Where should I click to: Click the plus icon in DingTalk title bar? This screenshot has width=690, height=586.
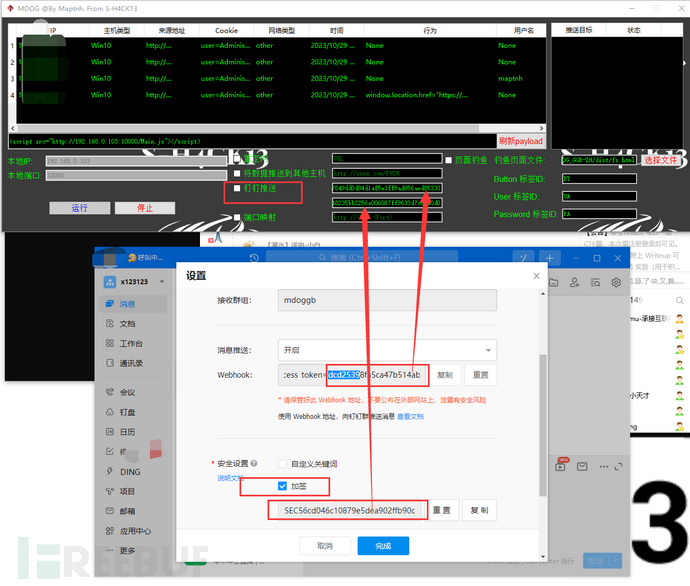pyautogui.click(x=550, y=258)
